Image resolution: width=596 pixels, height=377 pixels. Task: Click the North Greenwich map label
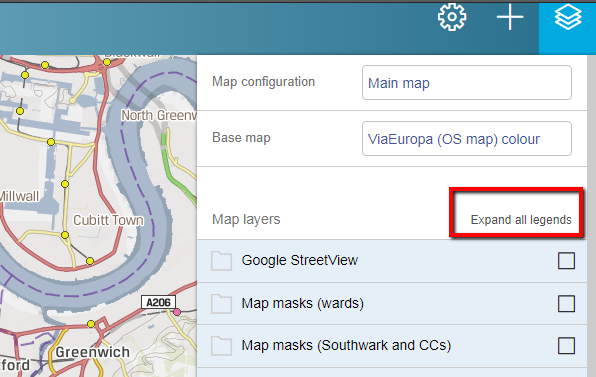point(159,115)
